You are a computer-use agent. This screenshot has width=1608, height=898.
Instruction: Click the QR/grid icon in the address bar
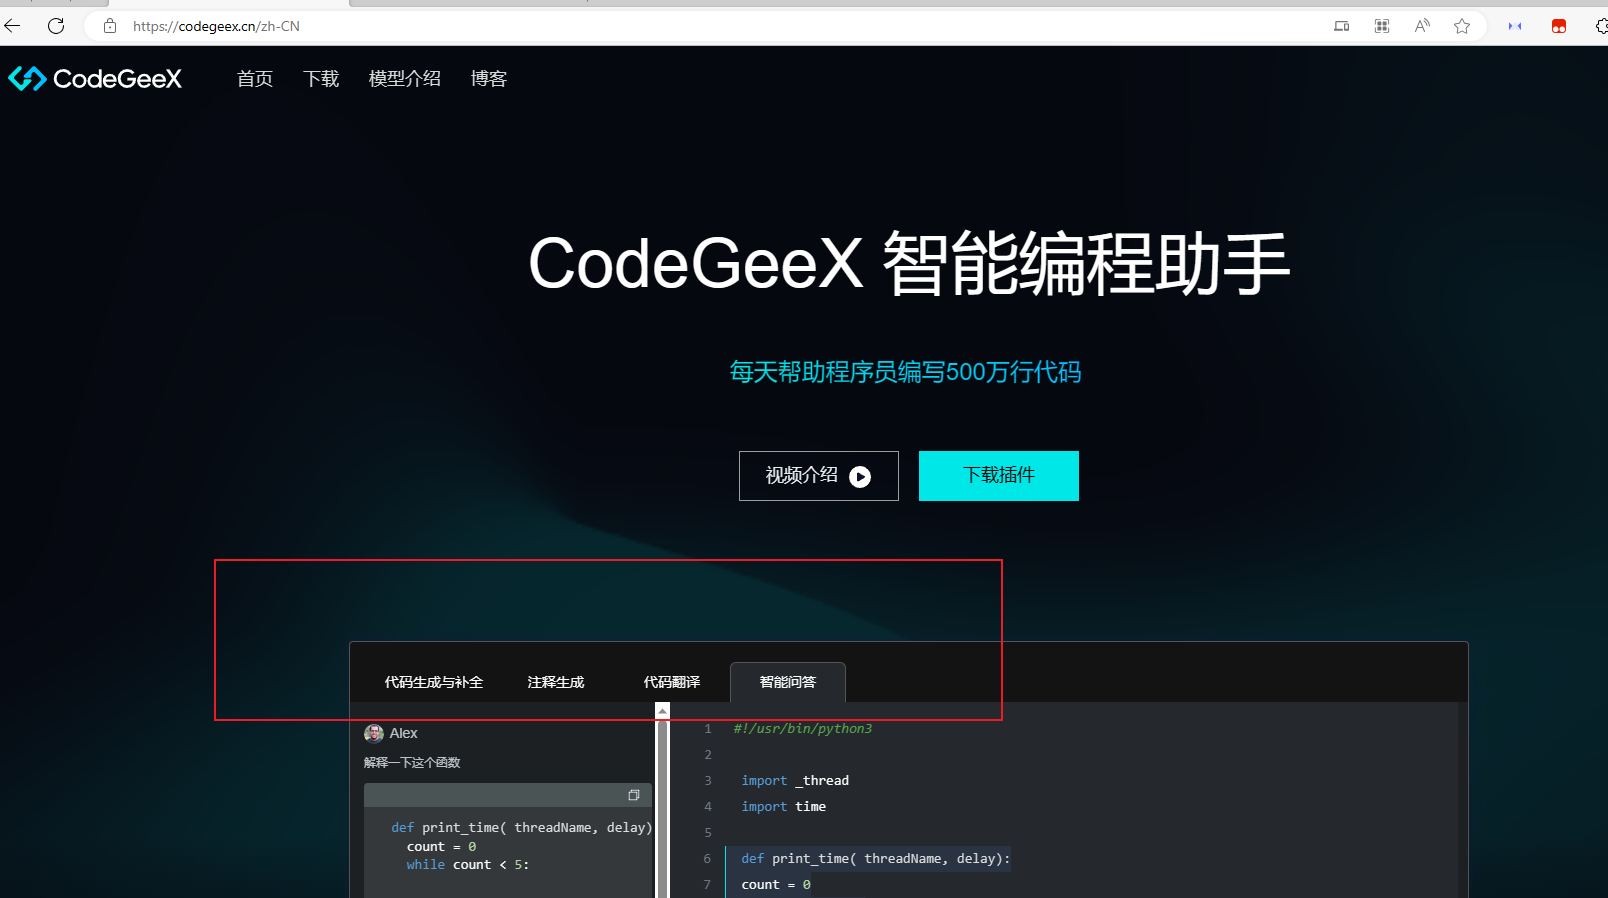point(1382,26)
